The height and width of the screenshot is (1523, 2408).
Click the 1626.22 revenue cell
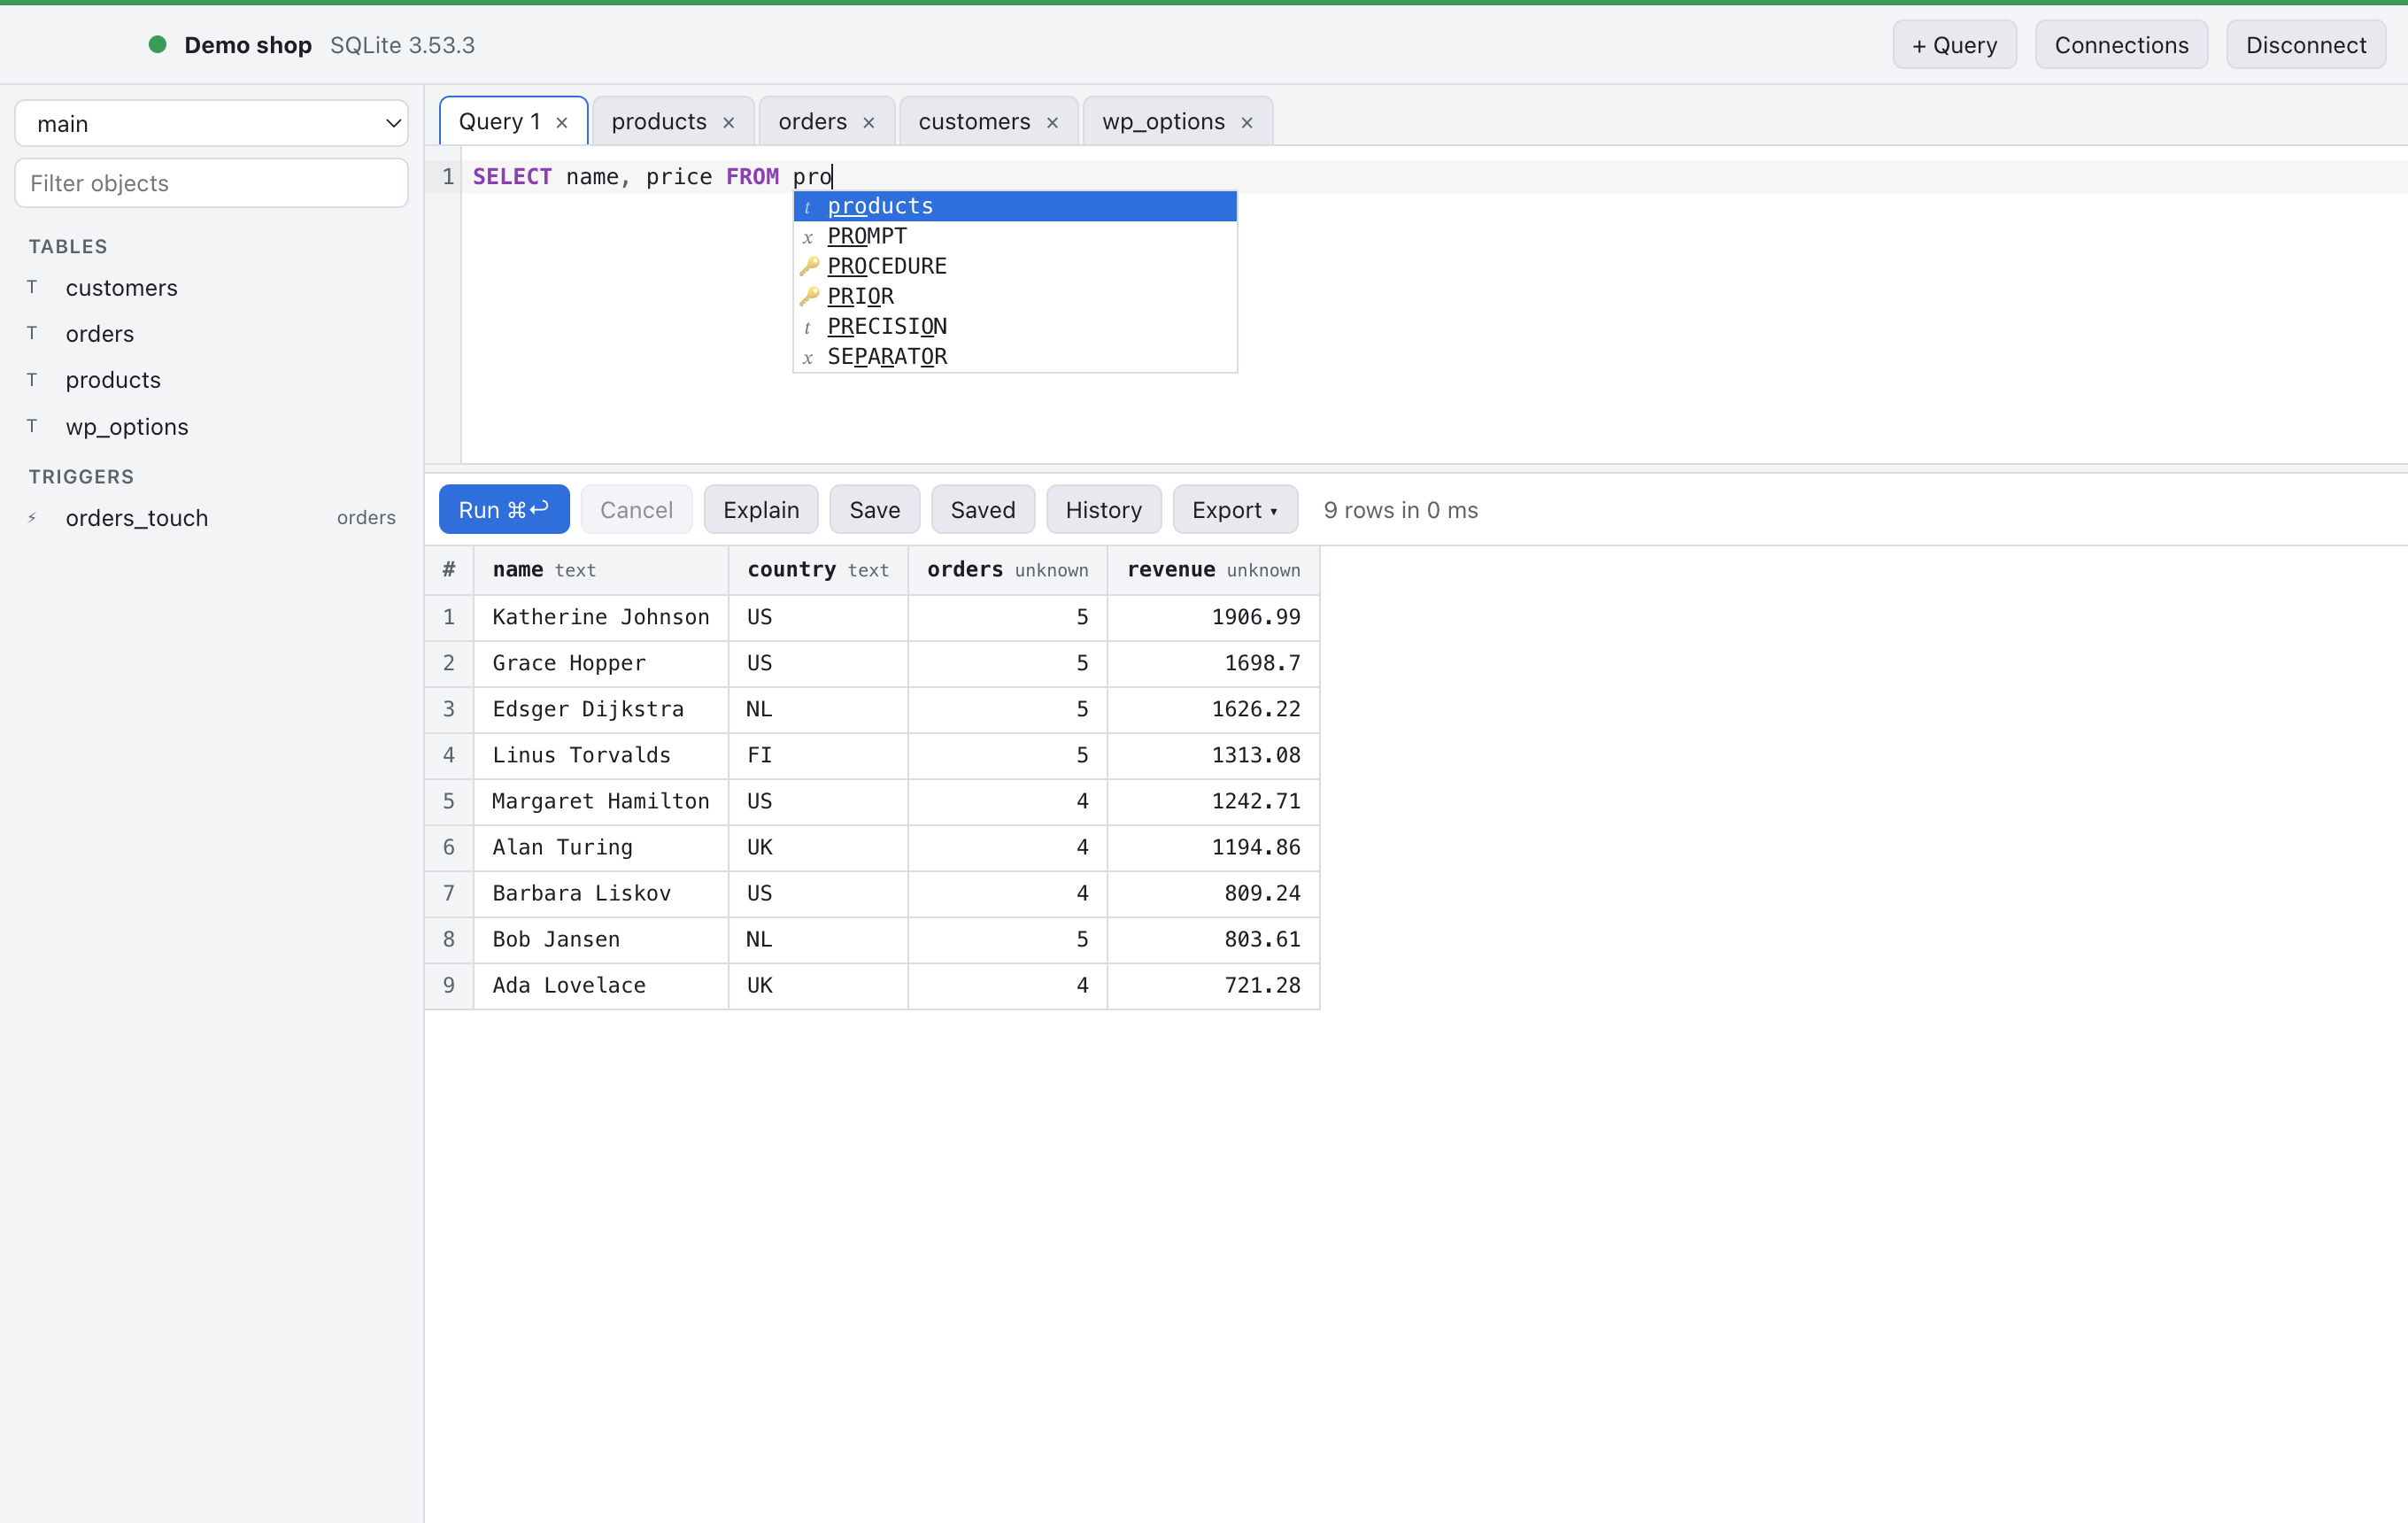(x=1214, y=709)
